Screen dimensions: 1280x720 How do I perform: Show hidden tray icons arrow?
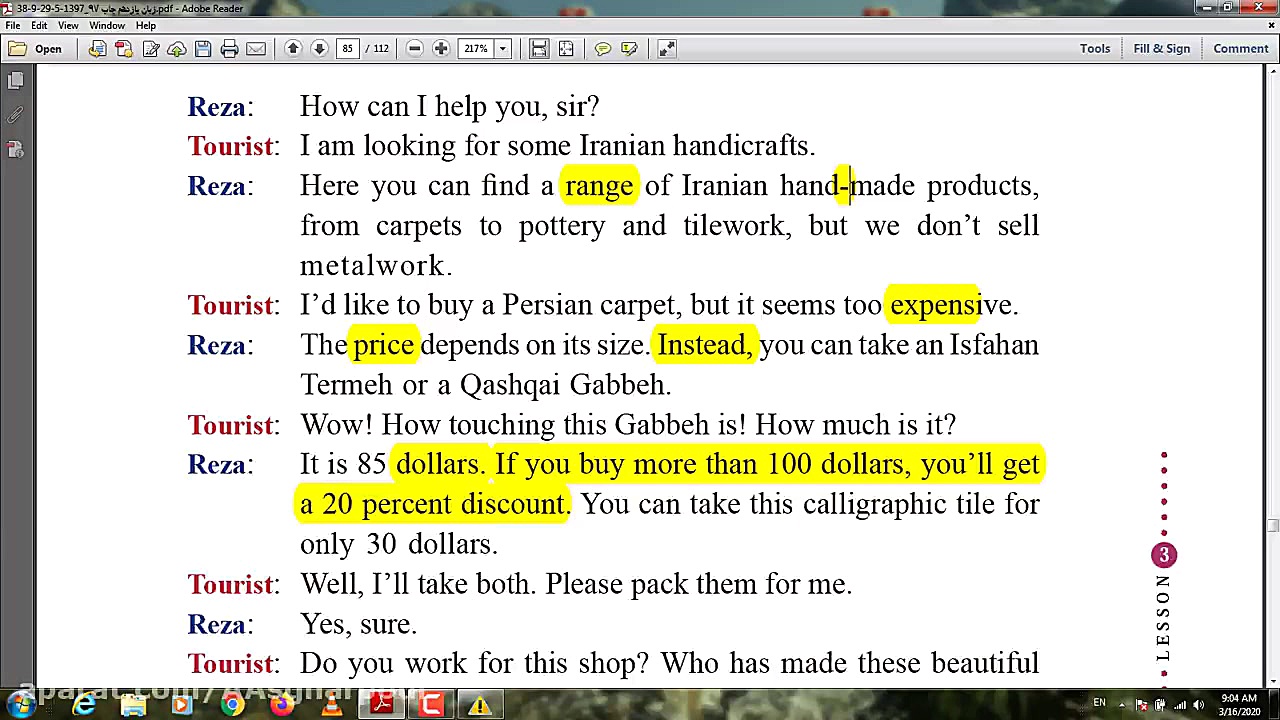click(1123, 705)
